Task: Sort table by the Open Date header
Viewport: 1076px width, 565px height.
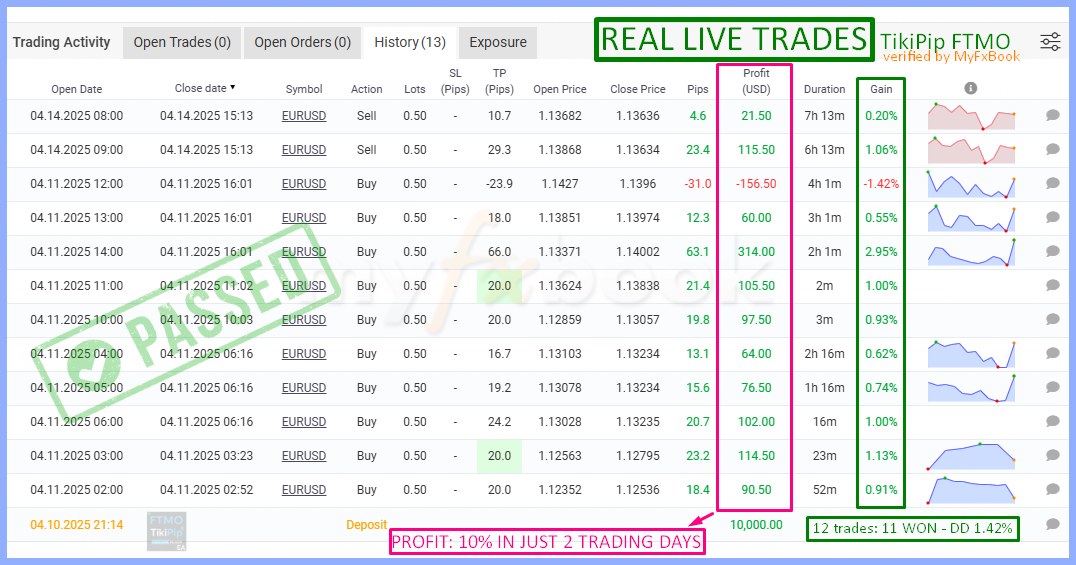Action: pos(77,89)
